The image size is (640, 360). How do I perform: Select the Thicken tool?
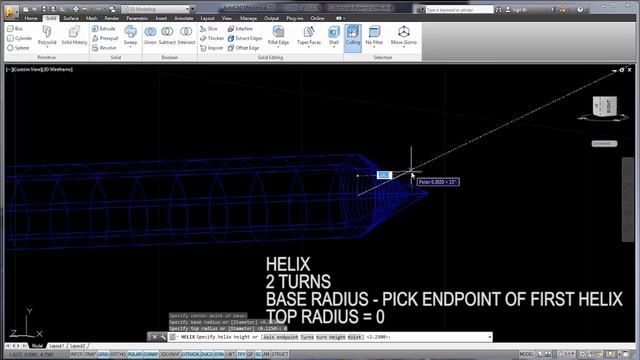[211, 38]
